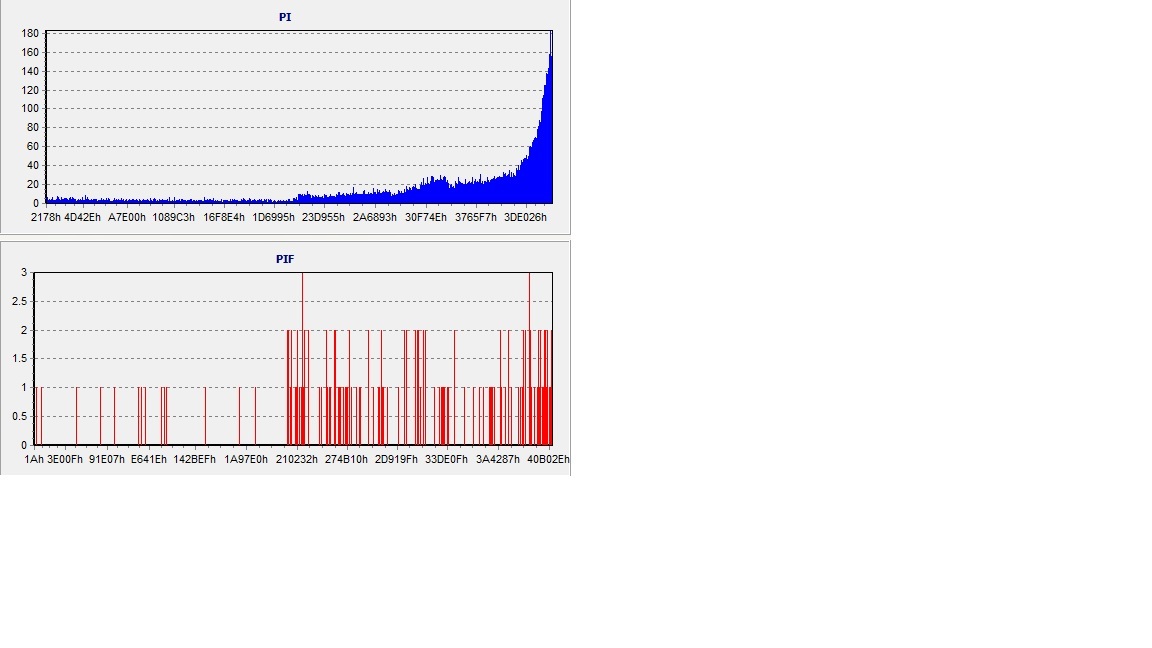Viewport: 1152px width, 648px height.
Task: Click the PI chart title
Action: click(x=285, y=17)
